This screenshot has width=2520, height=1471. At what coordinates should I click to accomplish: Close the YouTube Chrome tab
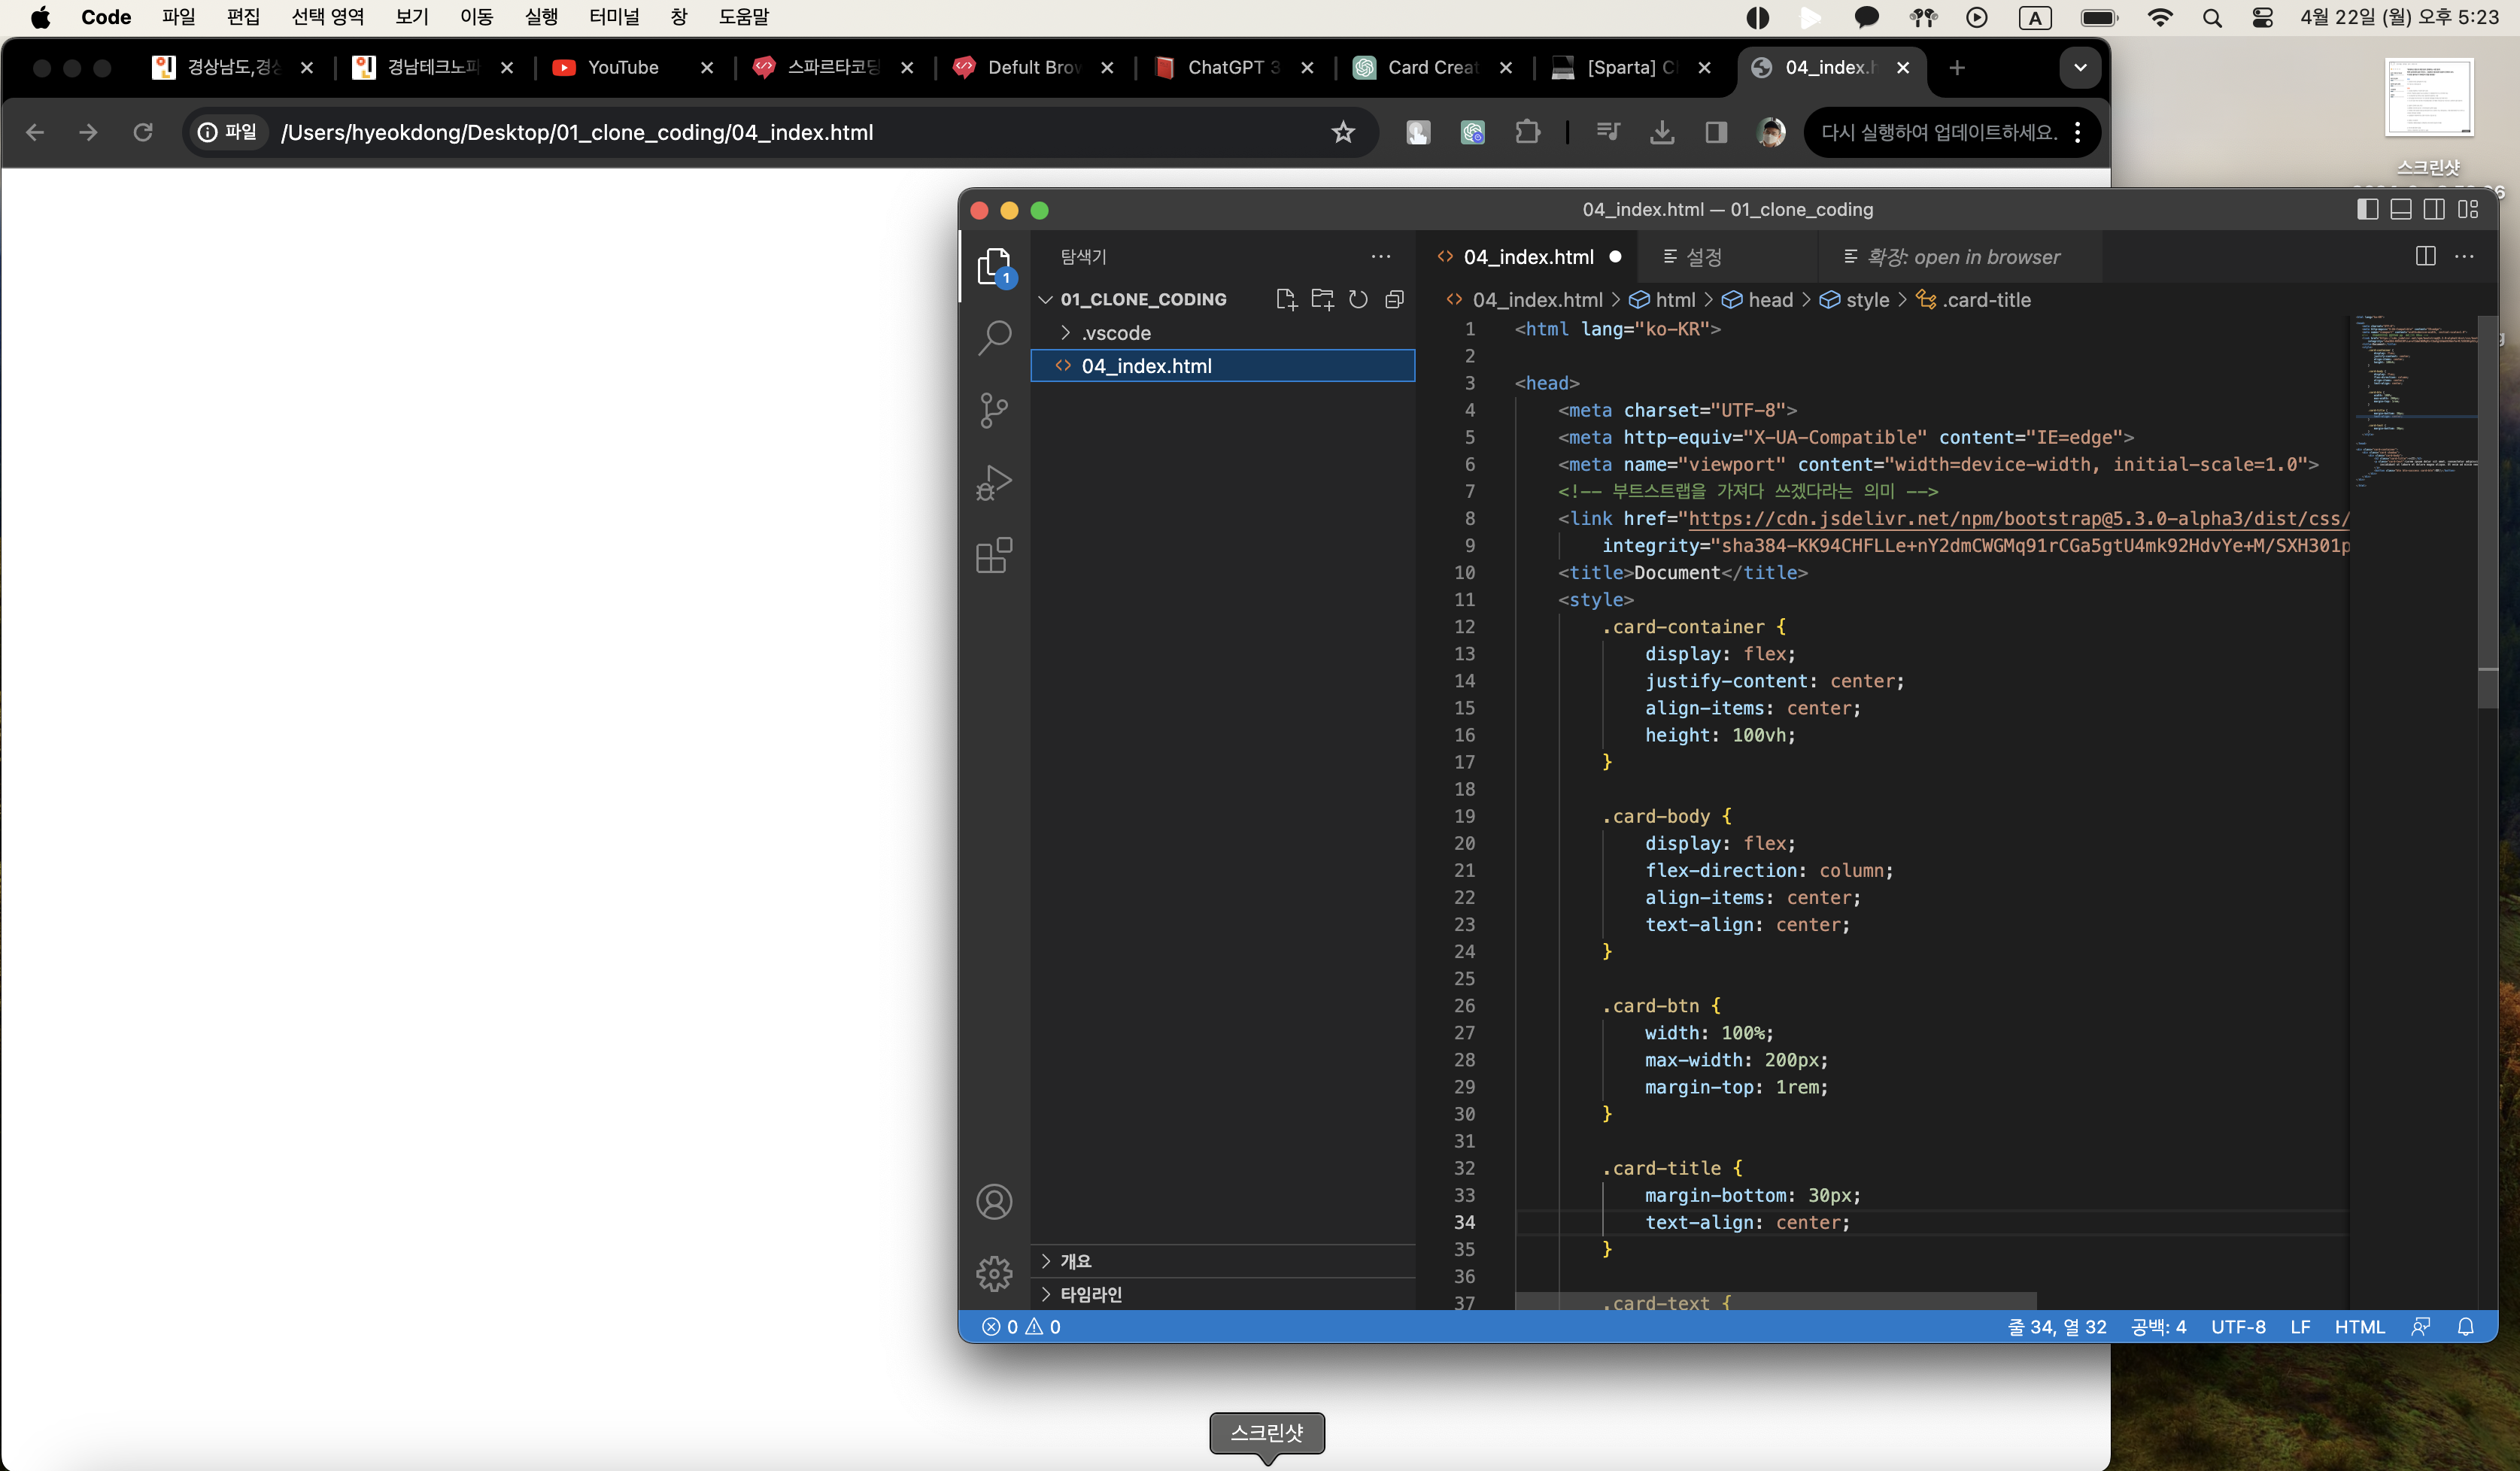click(x=707, y=67)
